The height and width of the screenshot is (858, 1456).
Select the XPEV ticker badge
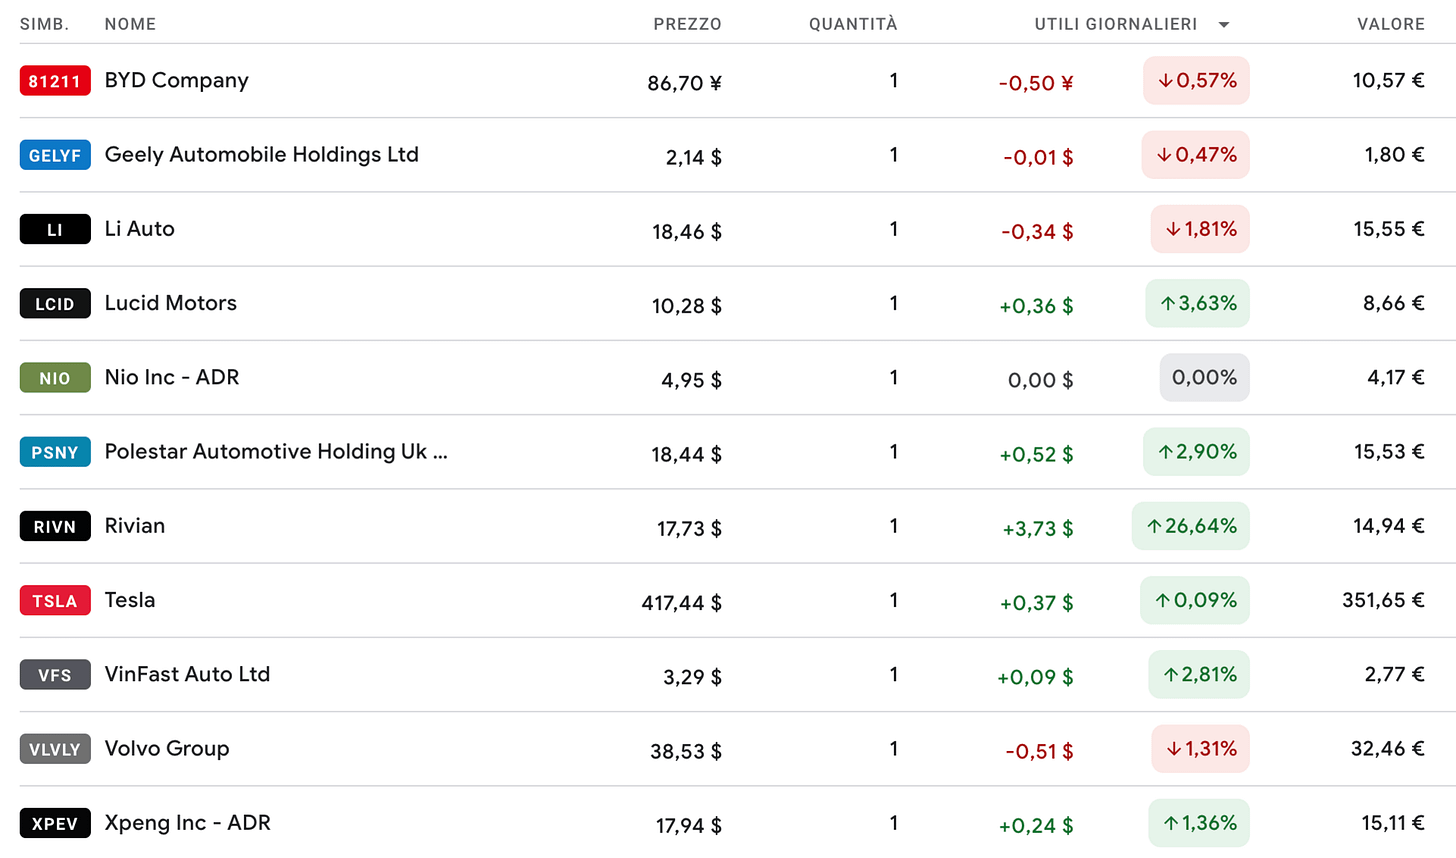pyautogui.click(x=55, y=823)
